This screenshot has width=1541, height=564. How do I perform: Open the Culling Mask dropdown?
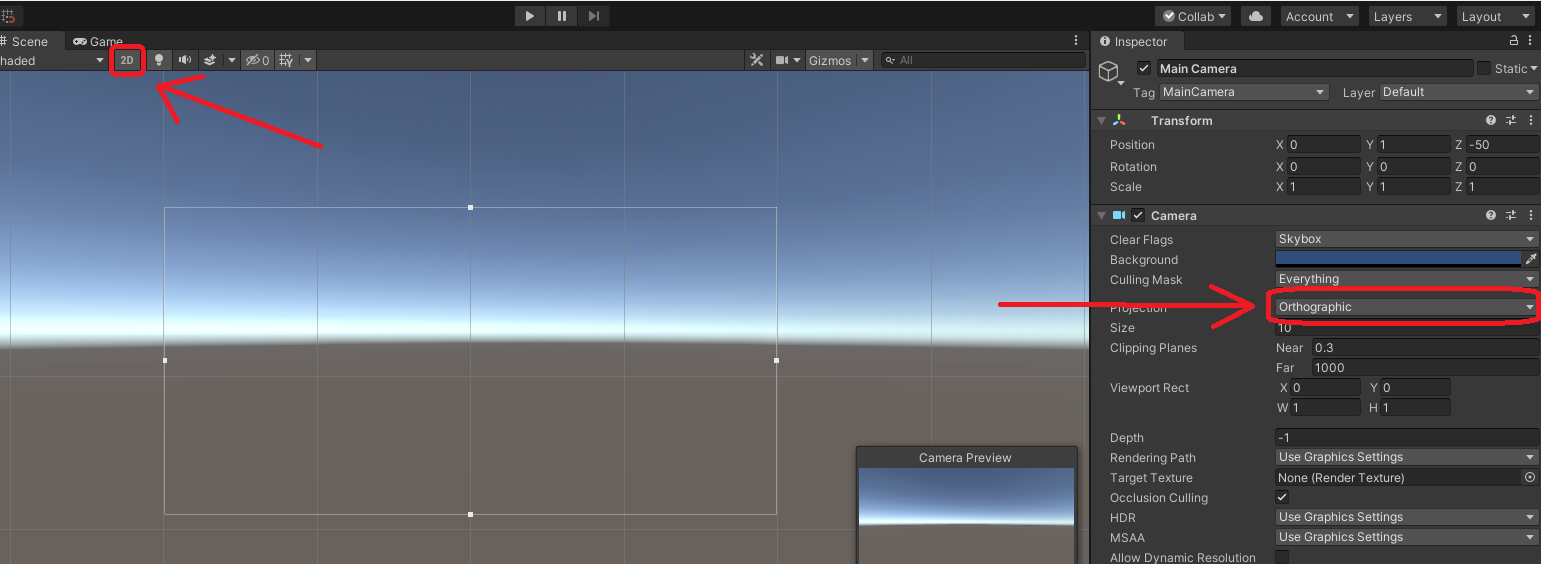1407,279
